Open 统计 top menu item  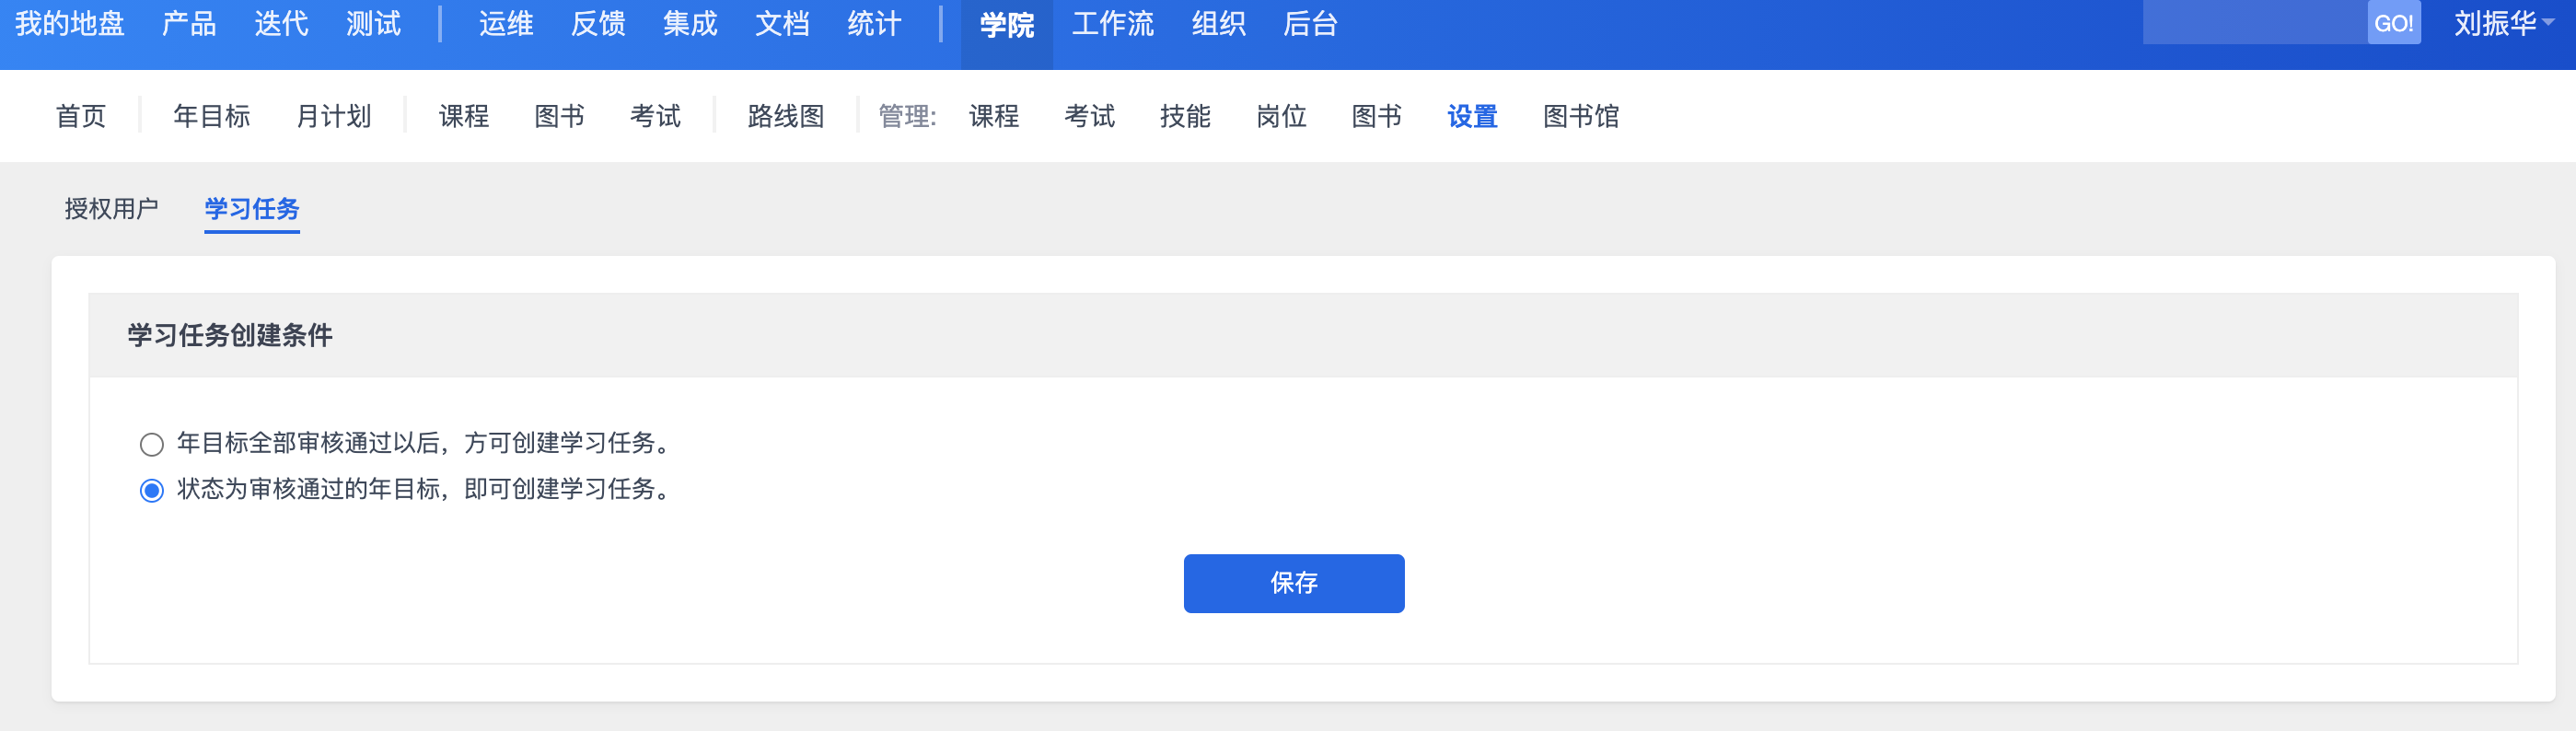tap(873, 24)
